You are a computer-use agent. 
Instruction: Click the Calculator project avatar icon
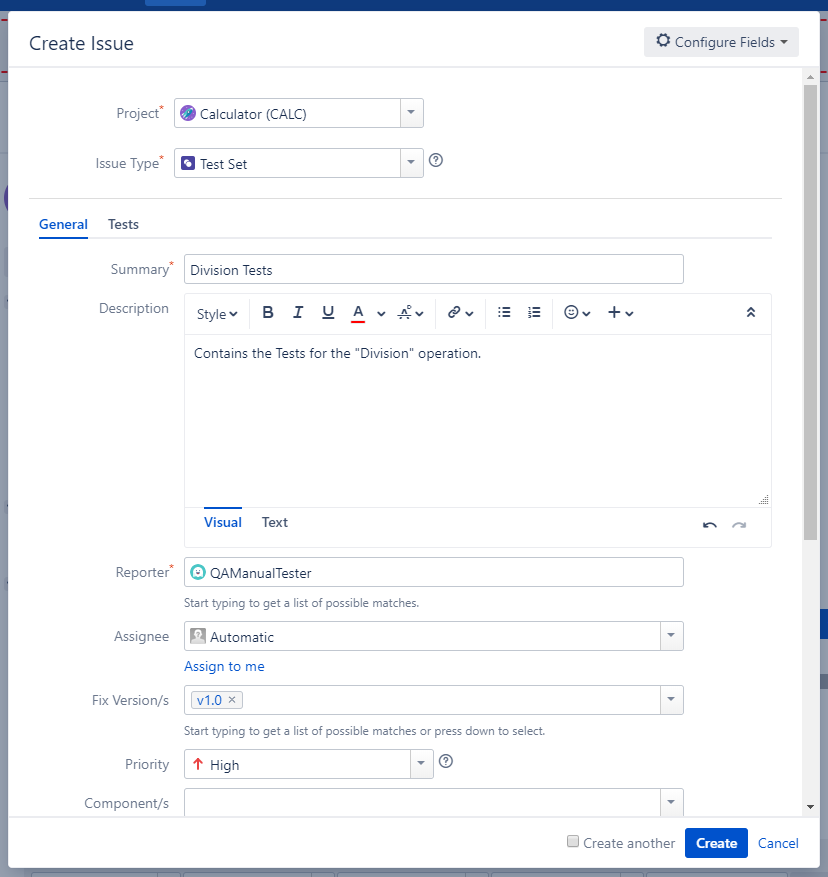pos(188,113)
